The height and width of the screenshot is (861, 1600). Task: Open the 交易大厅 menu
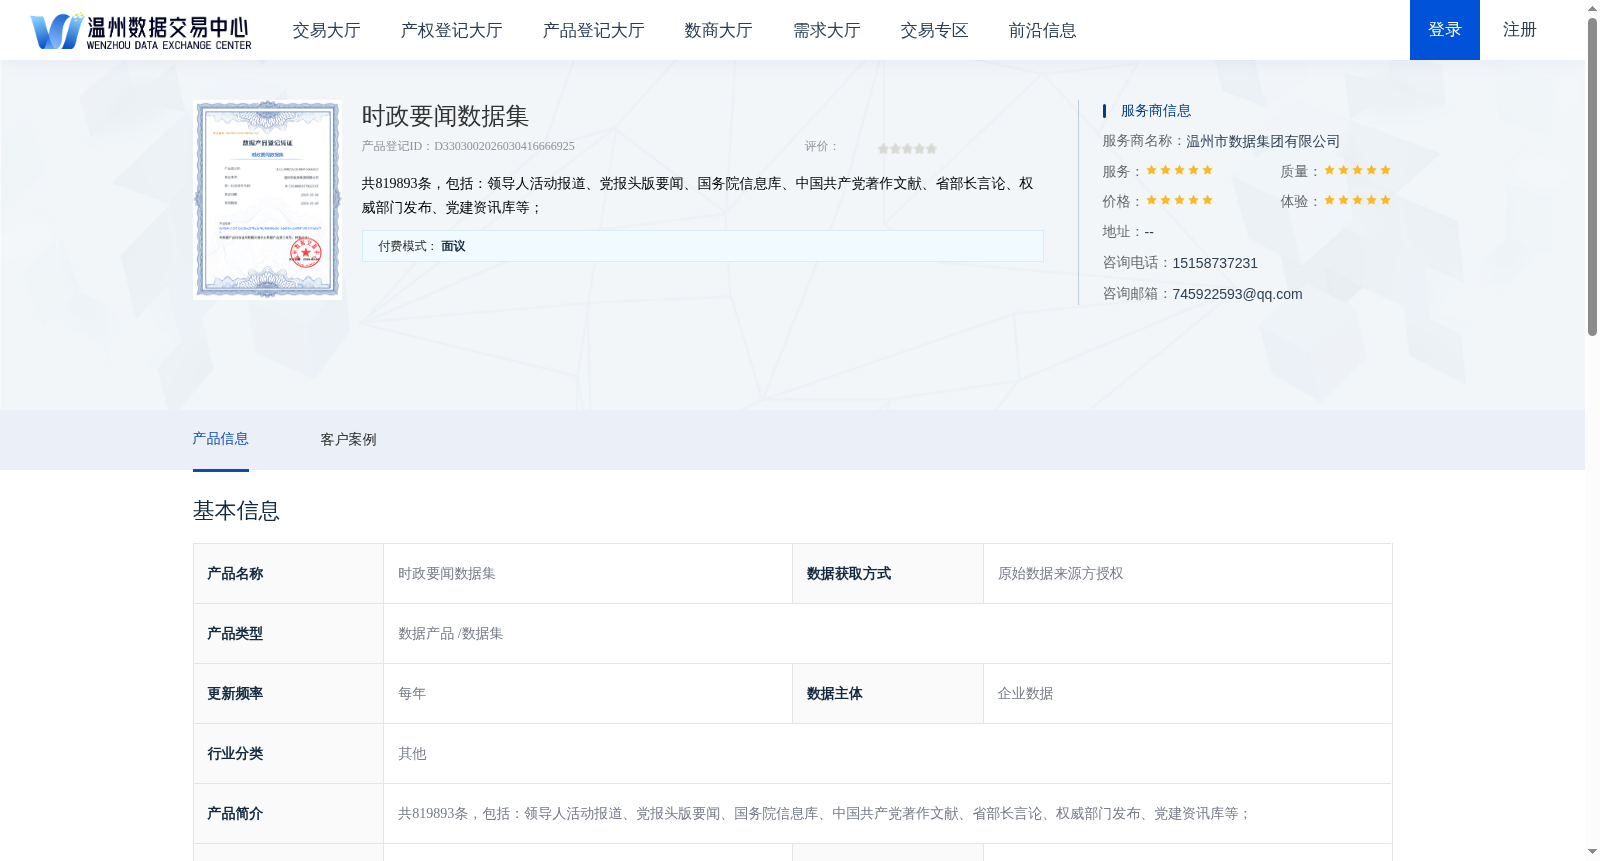[326, 30]
